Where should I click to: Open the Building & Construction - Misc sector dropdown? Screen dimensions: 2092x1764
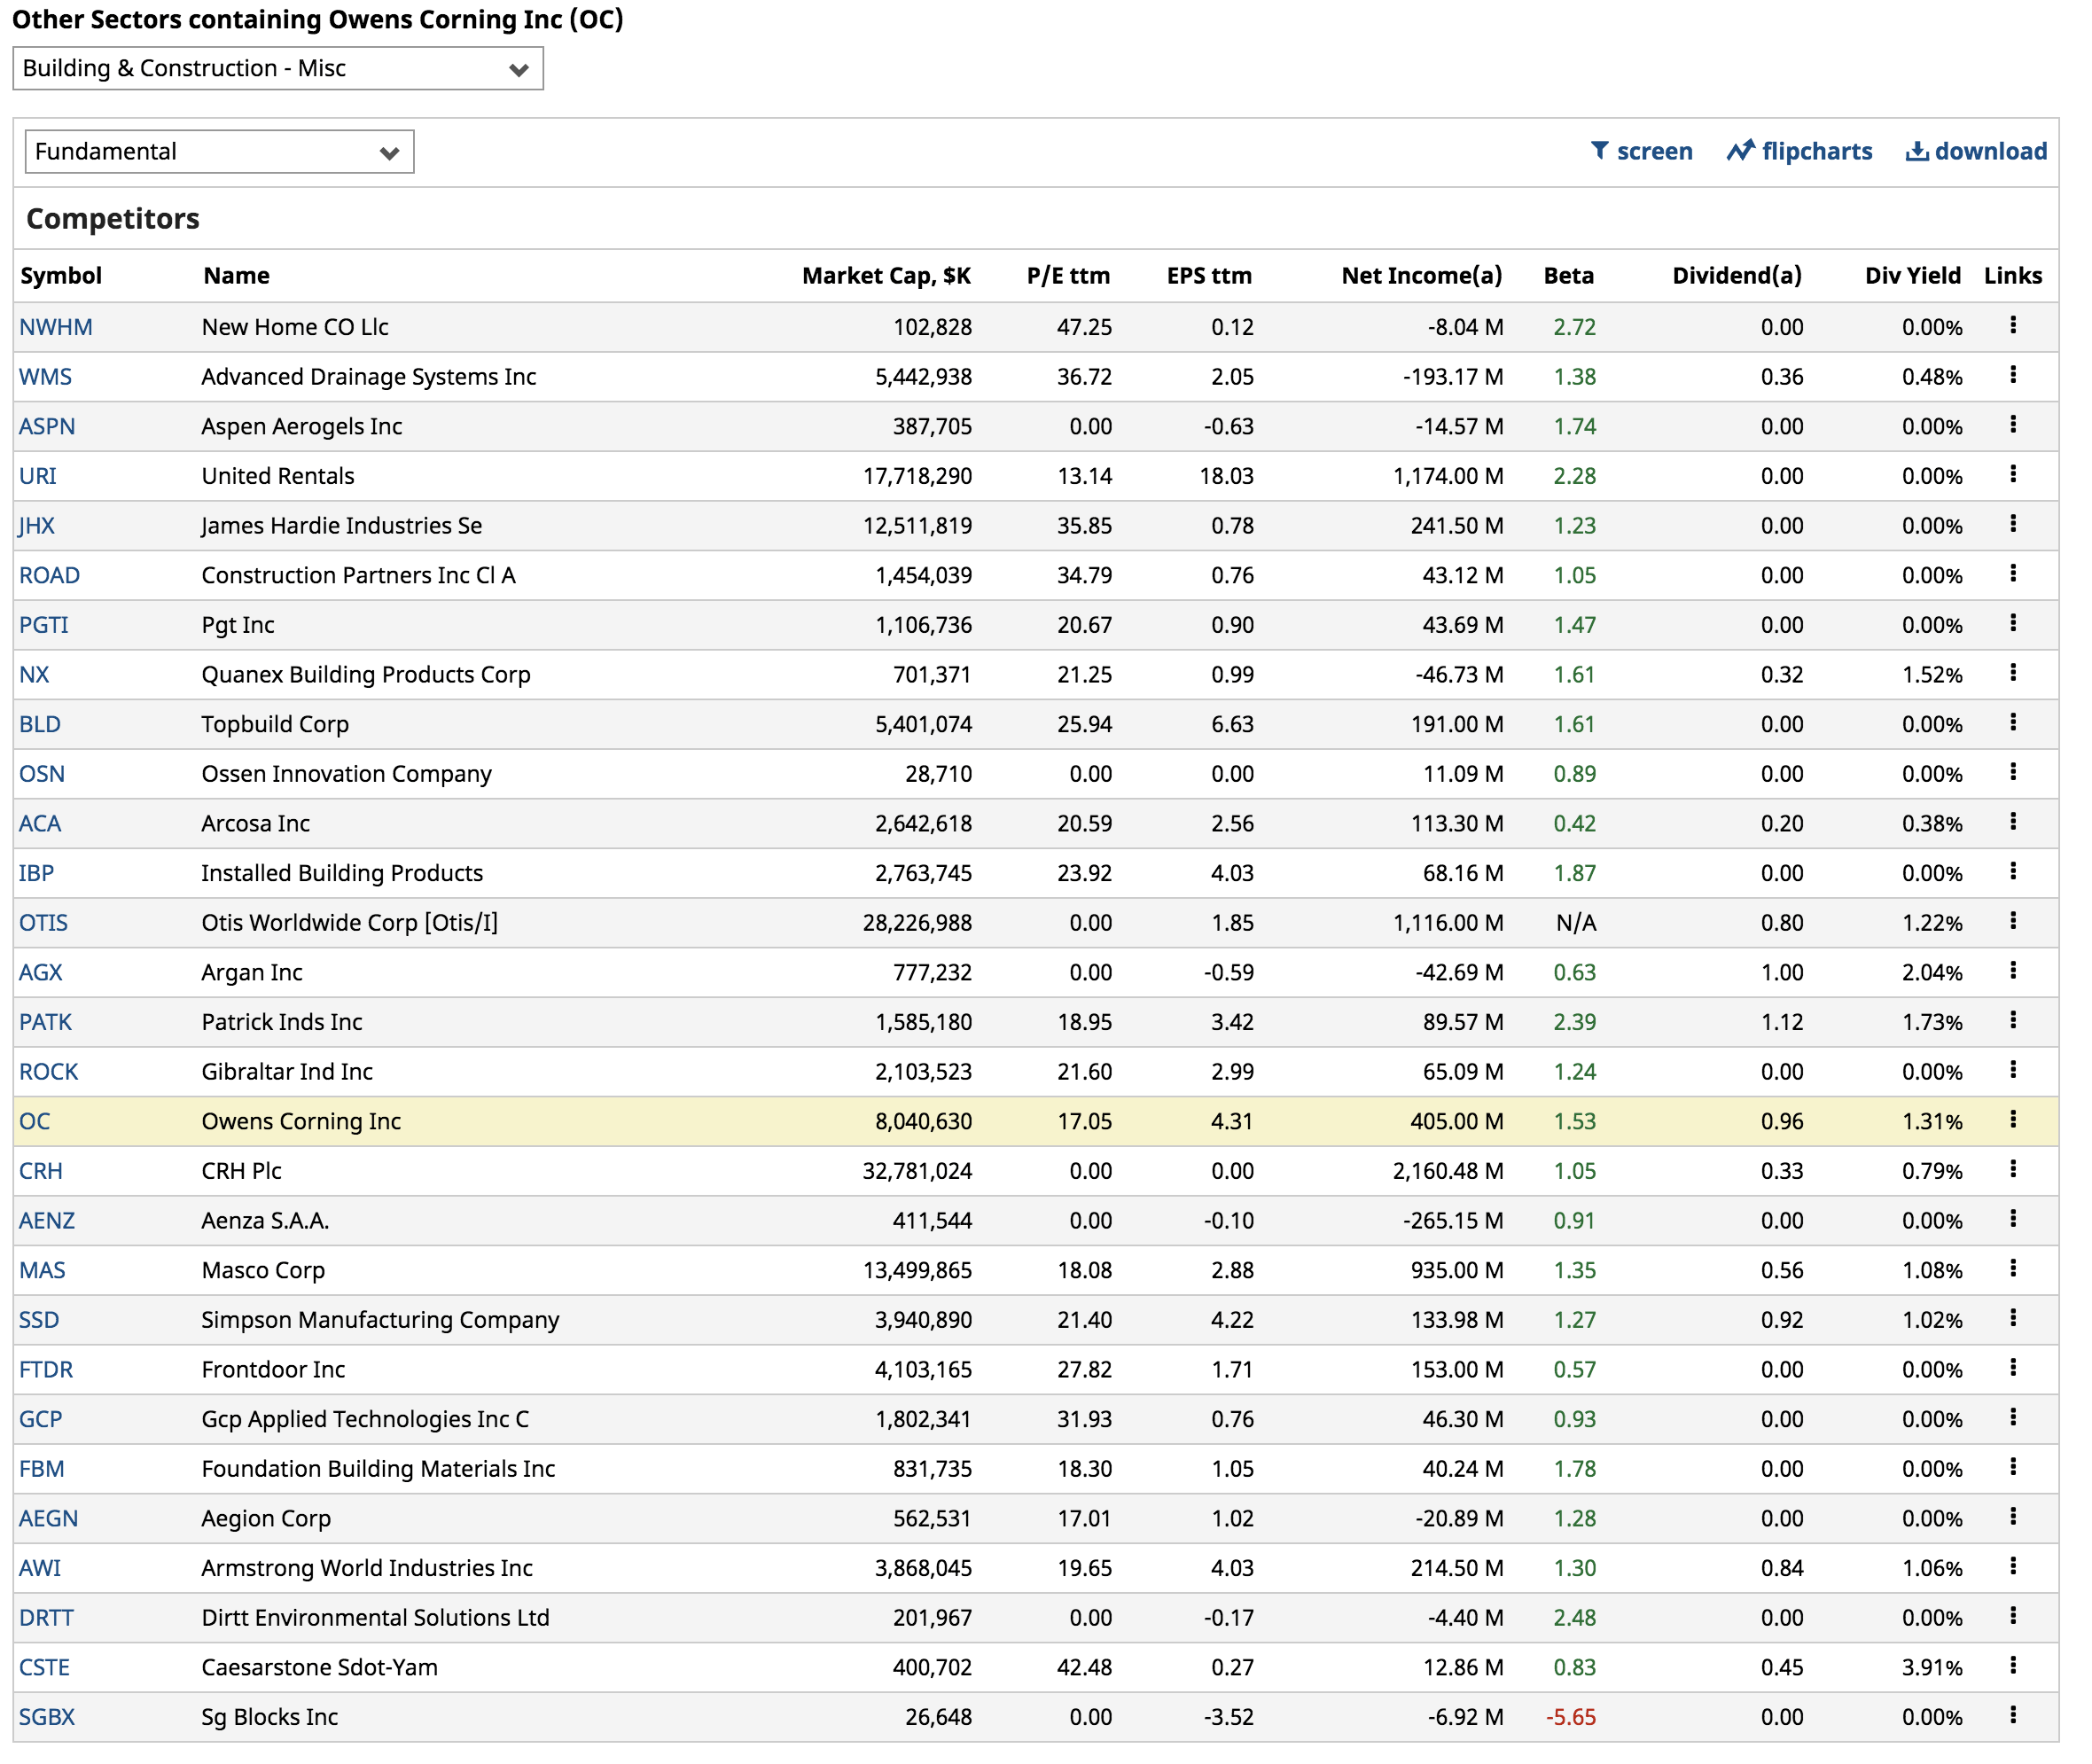coord(278,68)
